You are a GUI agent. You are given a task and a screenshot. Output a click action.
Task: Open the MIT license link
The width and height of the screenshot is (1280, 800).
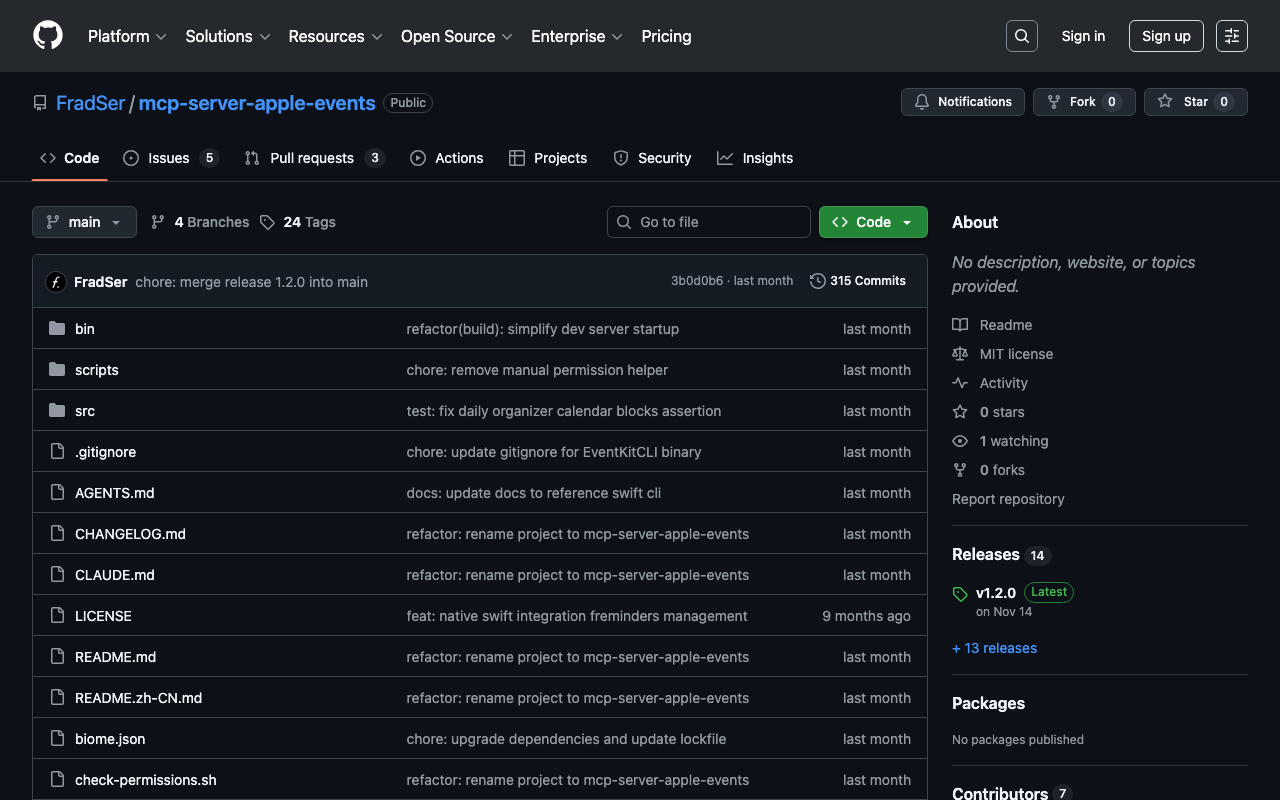coord(1016,354)
